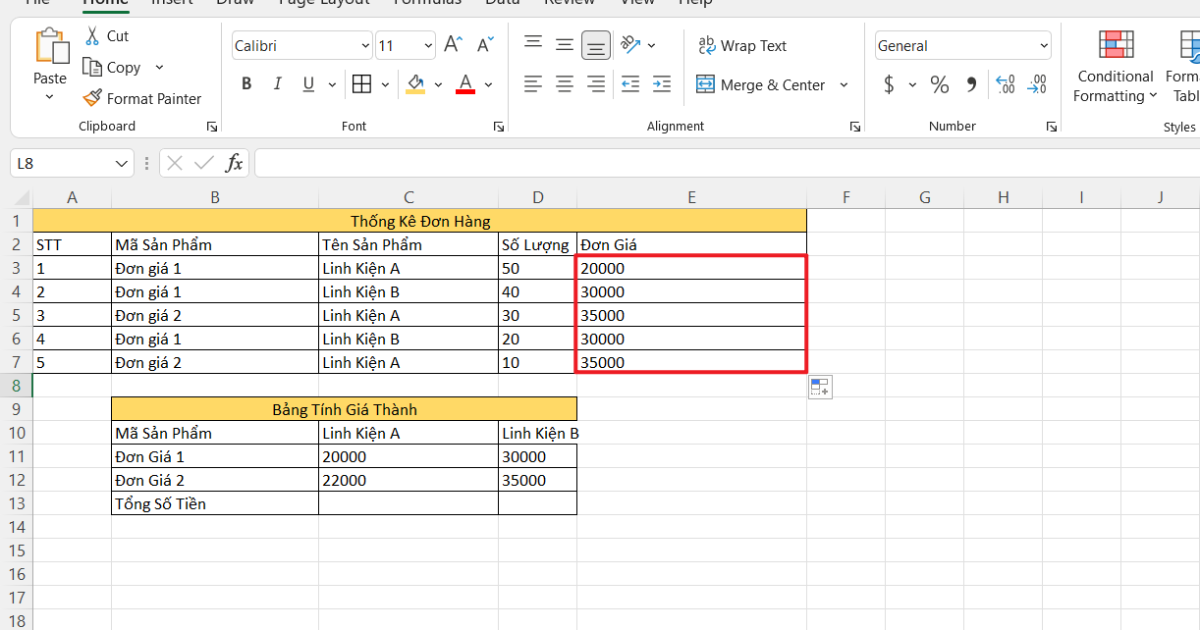Screen dimensions: 1200x630
Task: Select the Bảng Tính Giá Thành title cell
Action: point(344,409)
